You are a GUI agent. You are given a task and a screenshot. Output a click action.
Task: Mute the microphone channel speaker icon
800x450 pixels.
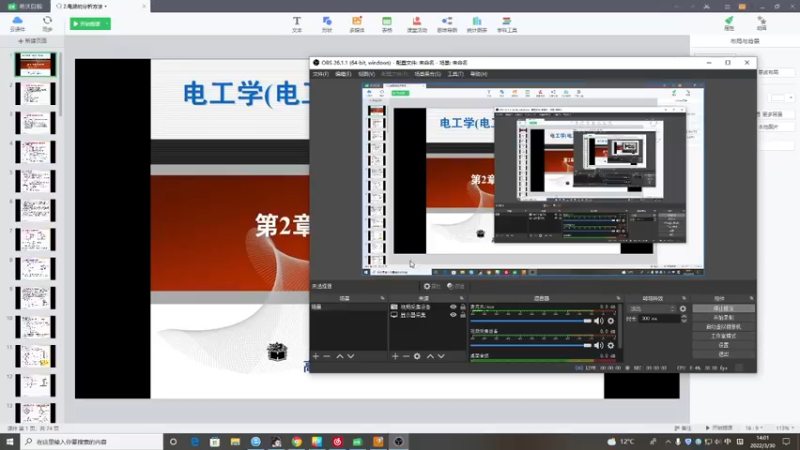point(598,321)
